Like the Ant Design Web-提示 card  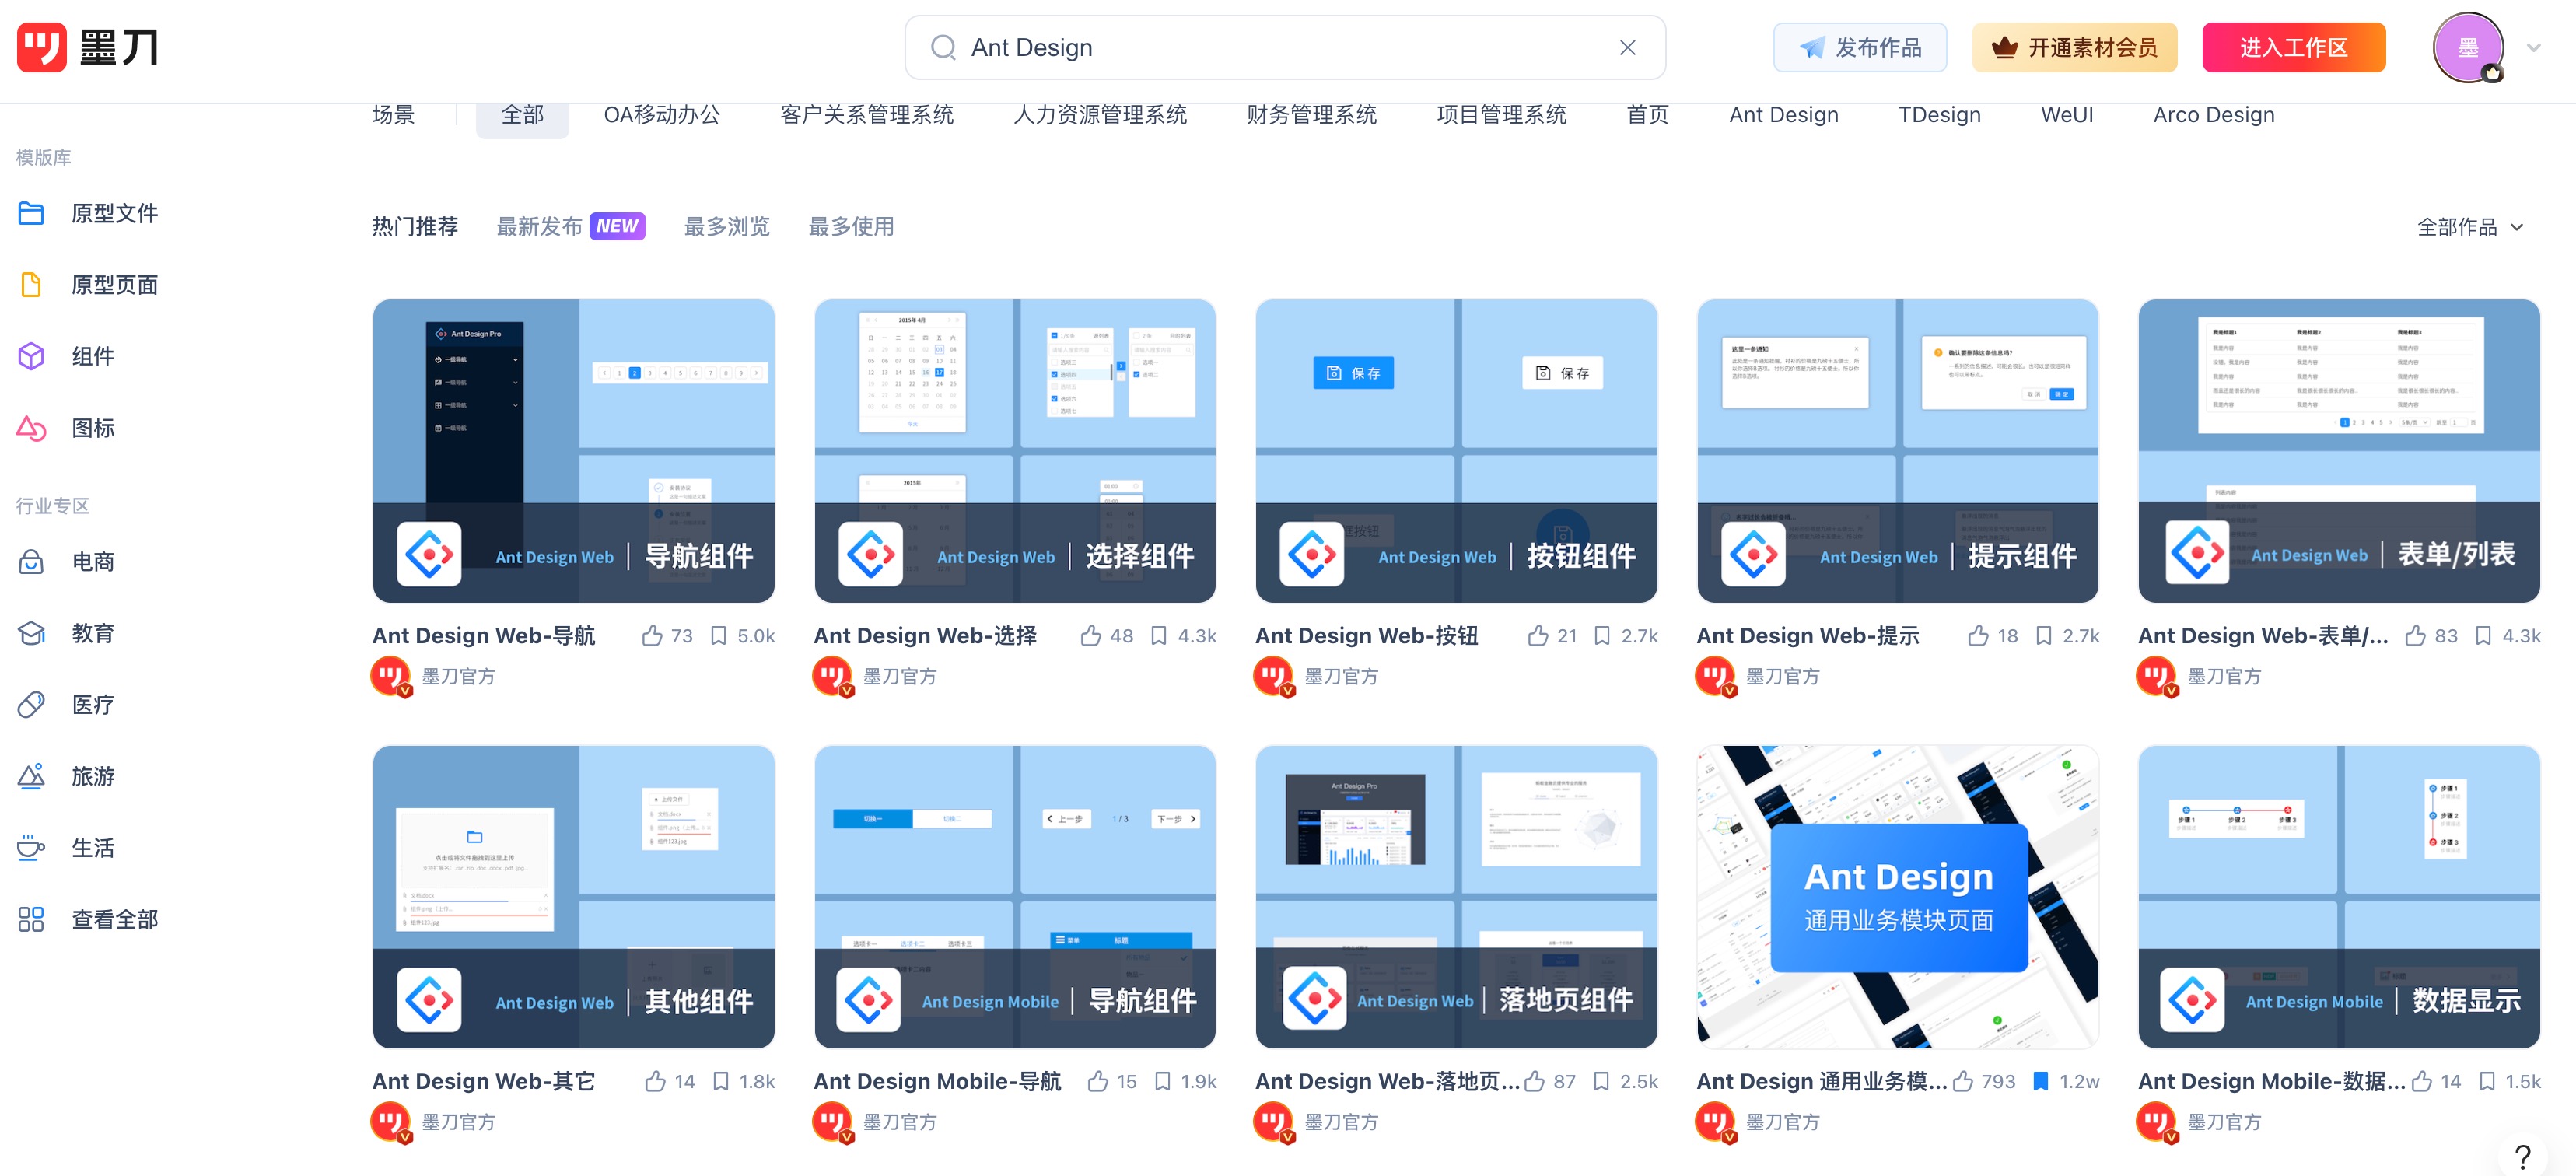click(1978, 636)
